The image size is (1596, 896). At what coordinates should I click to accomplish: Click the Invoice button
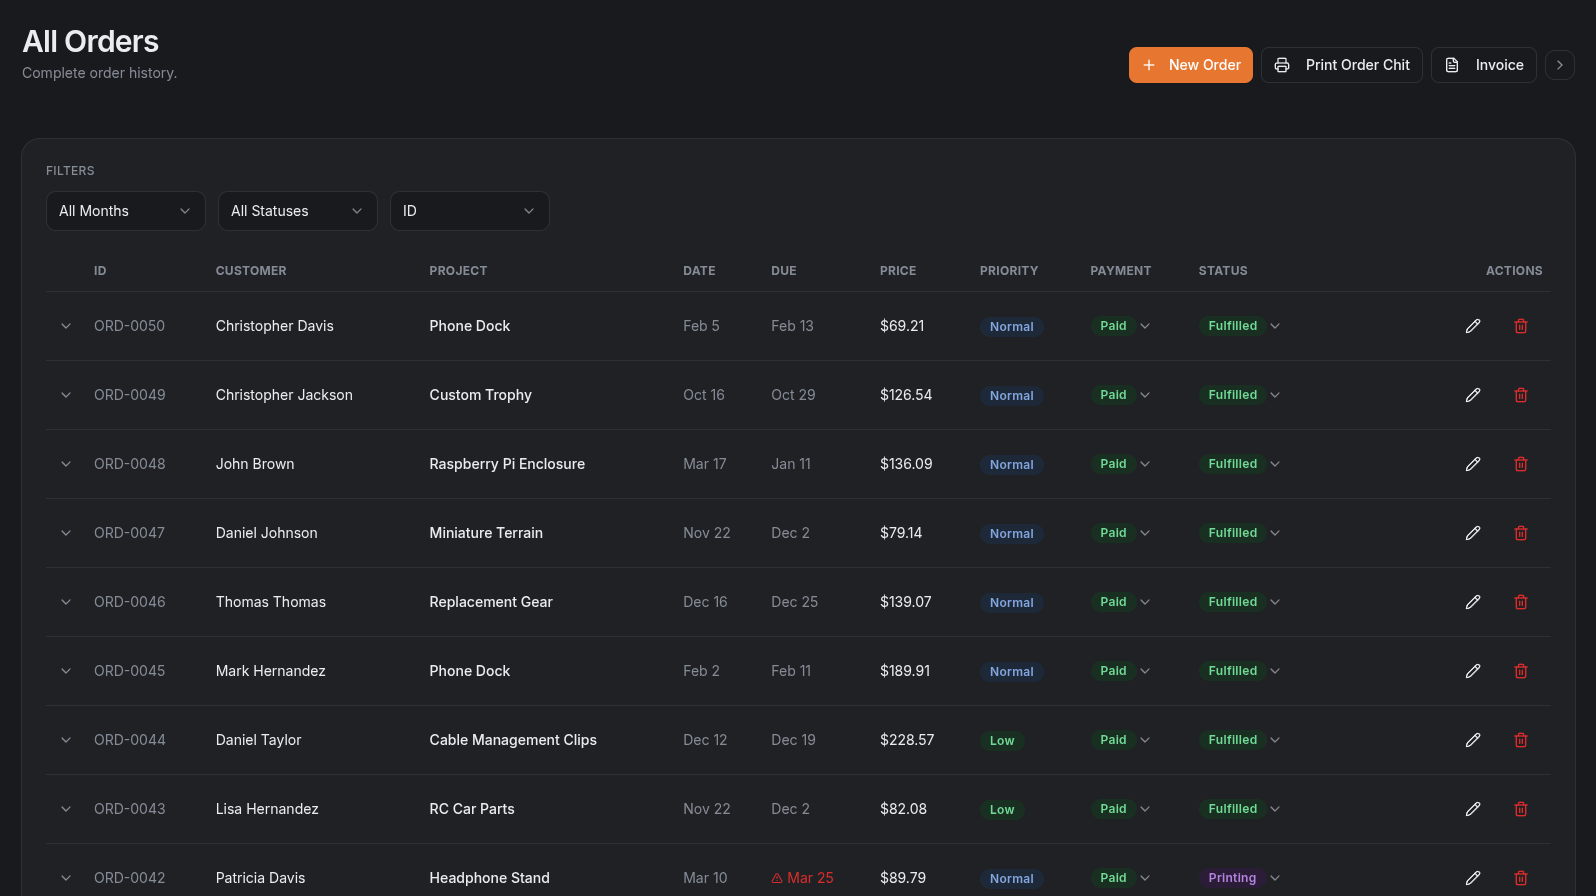point(1483,65)
